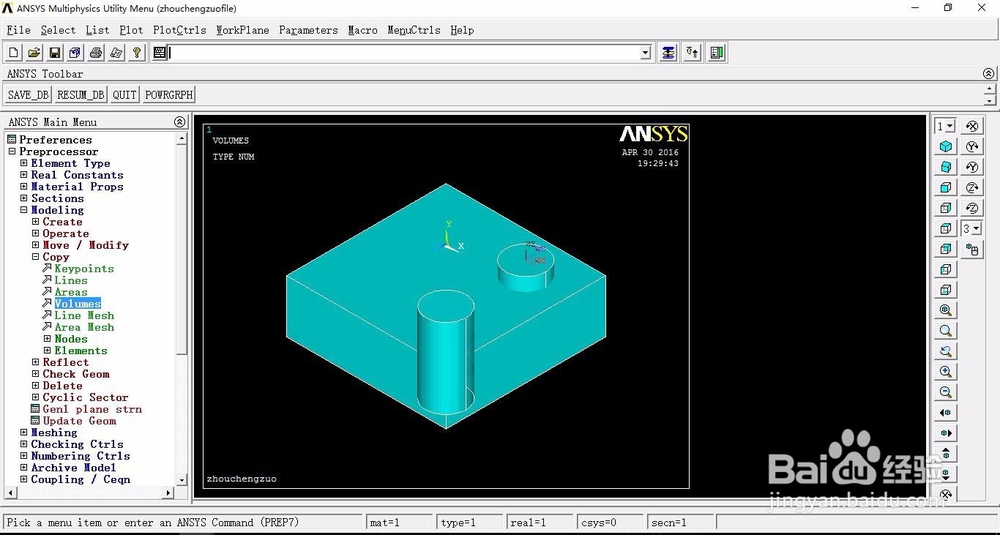The width and height of the screenshot is (1000, 535).
Task: Click rotate-X icon beside window number dropdown
Action: (972, 126)
